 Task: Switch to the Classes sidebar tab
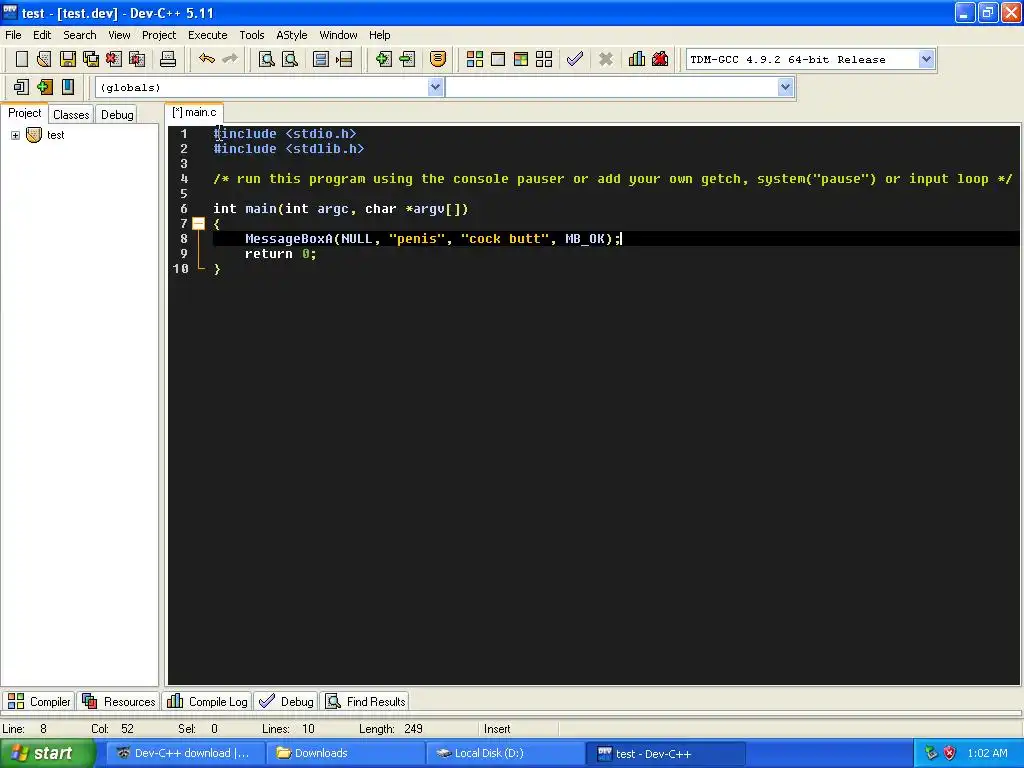(71, 114)
